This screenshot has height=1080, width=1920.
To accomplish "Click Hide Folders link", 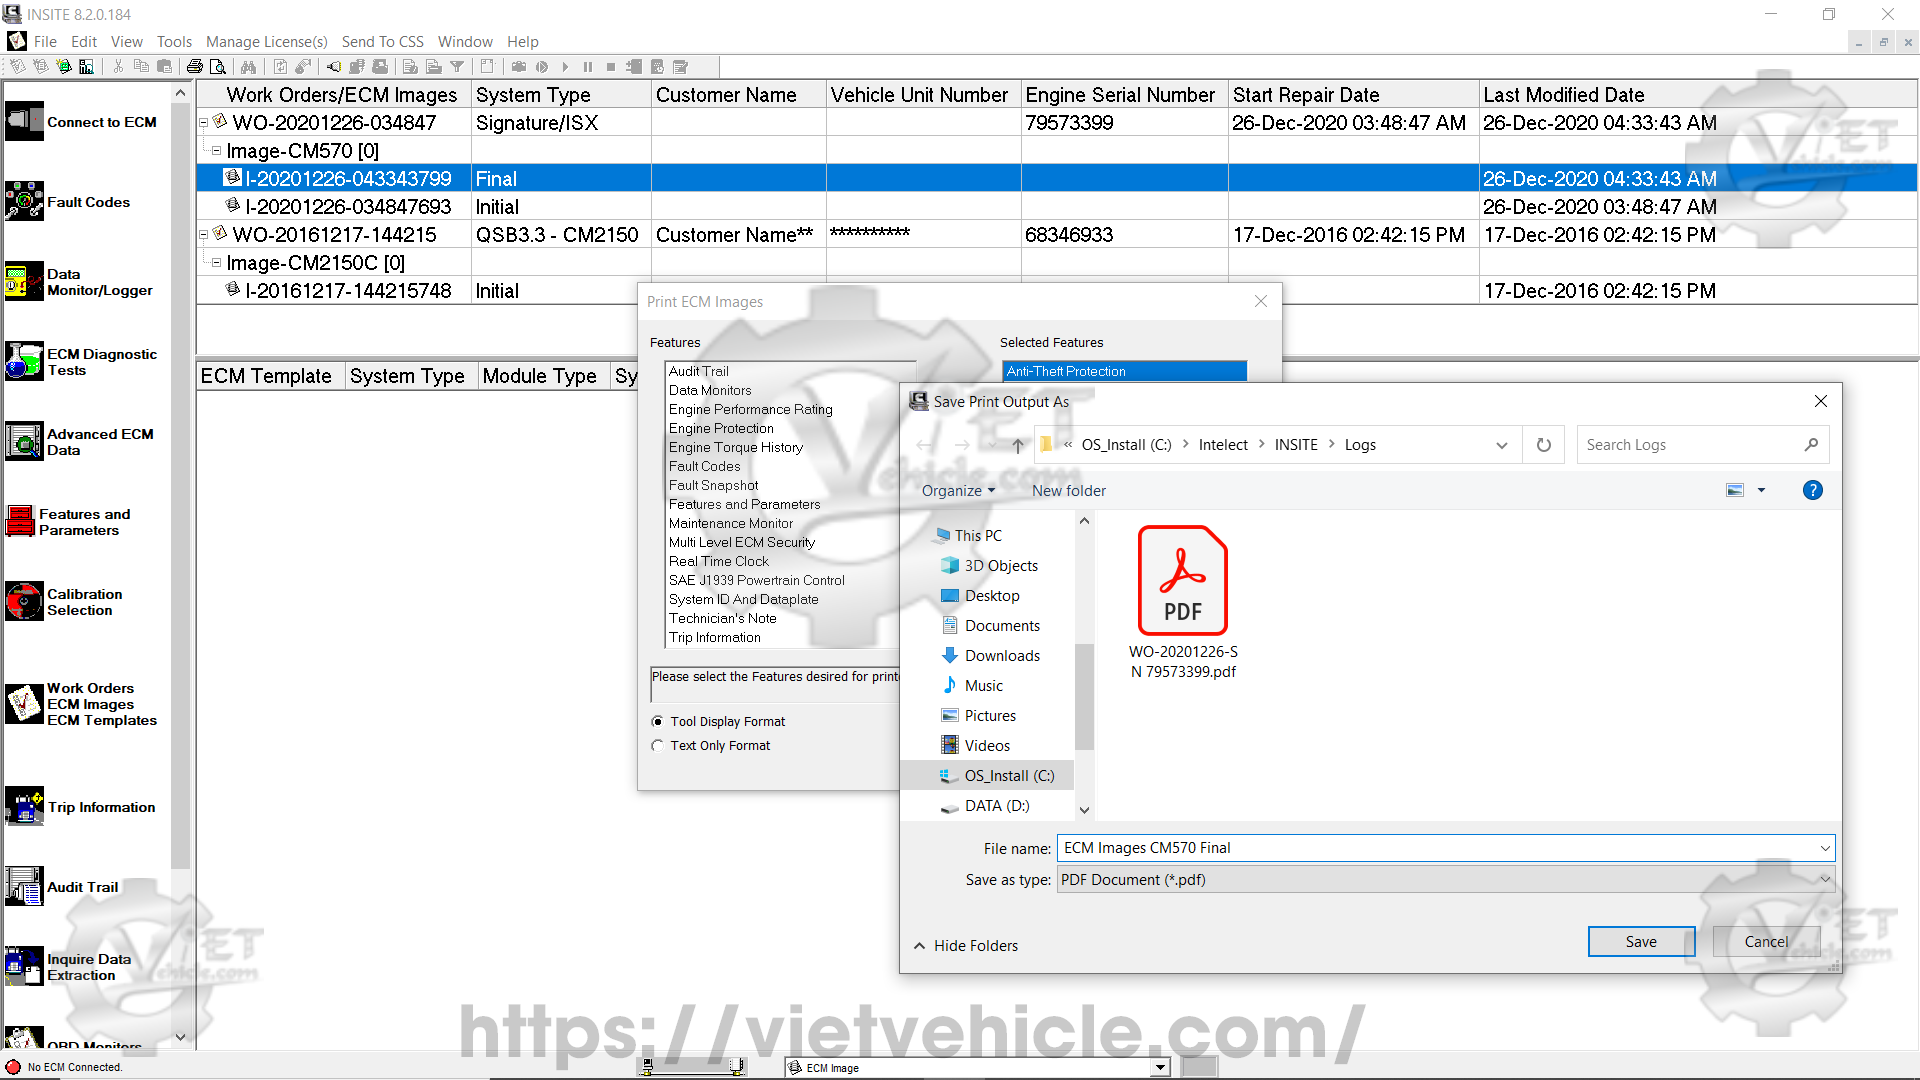I will point(975,946).
